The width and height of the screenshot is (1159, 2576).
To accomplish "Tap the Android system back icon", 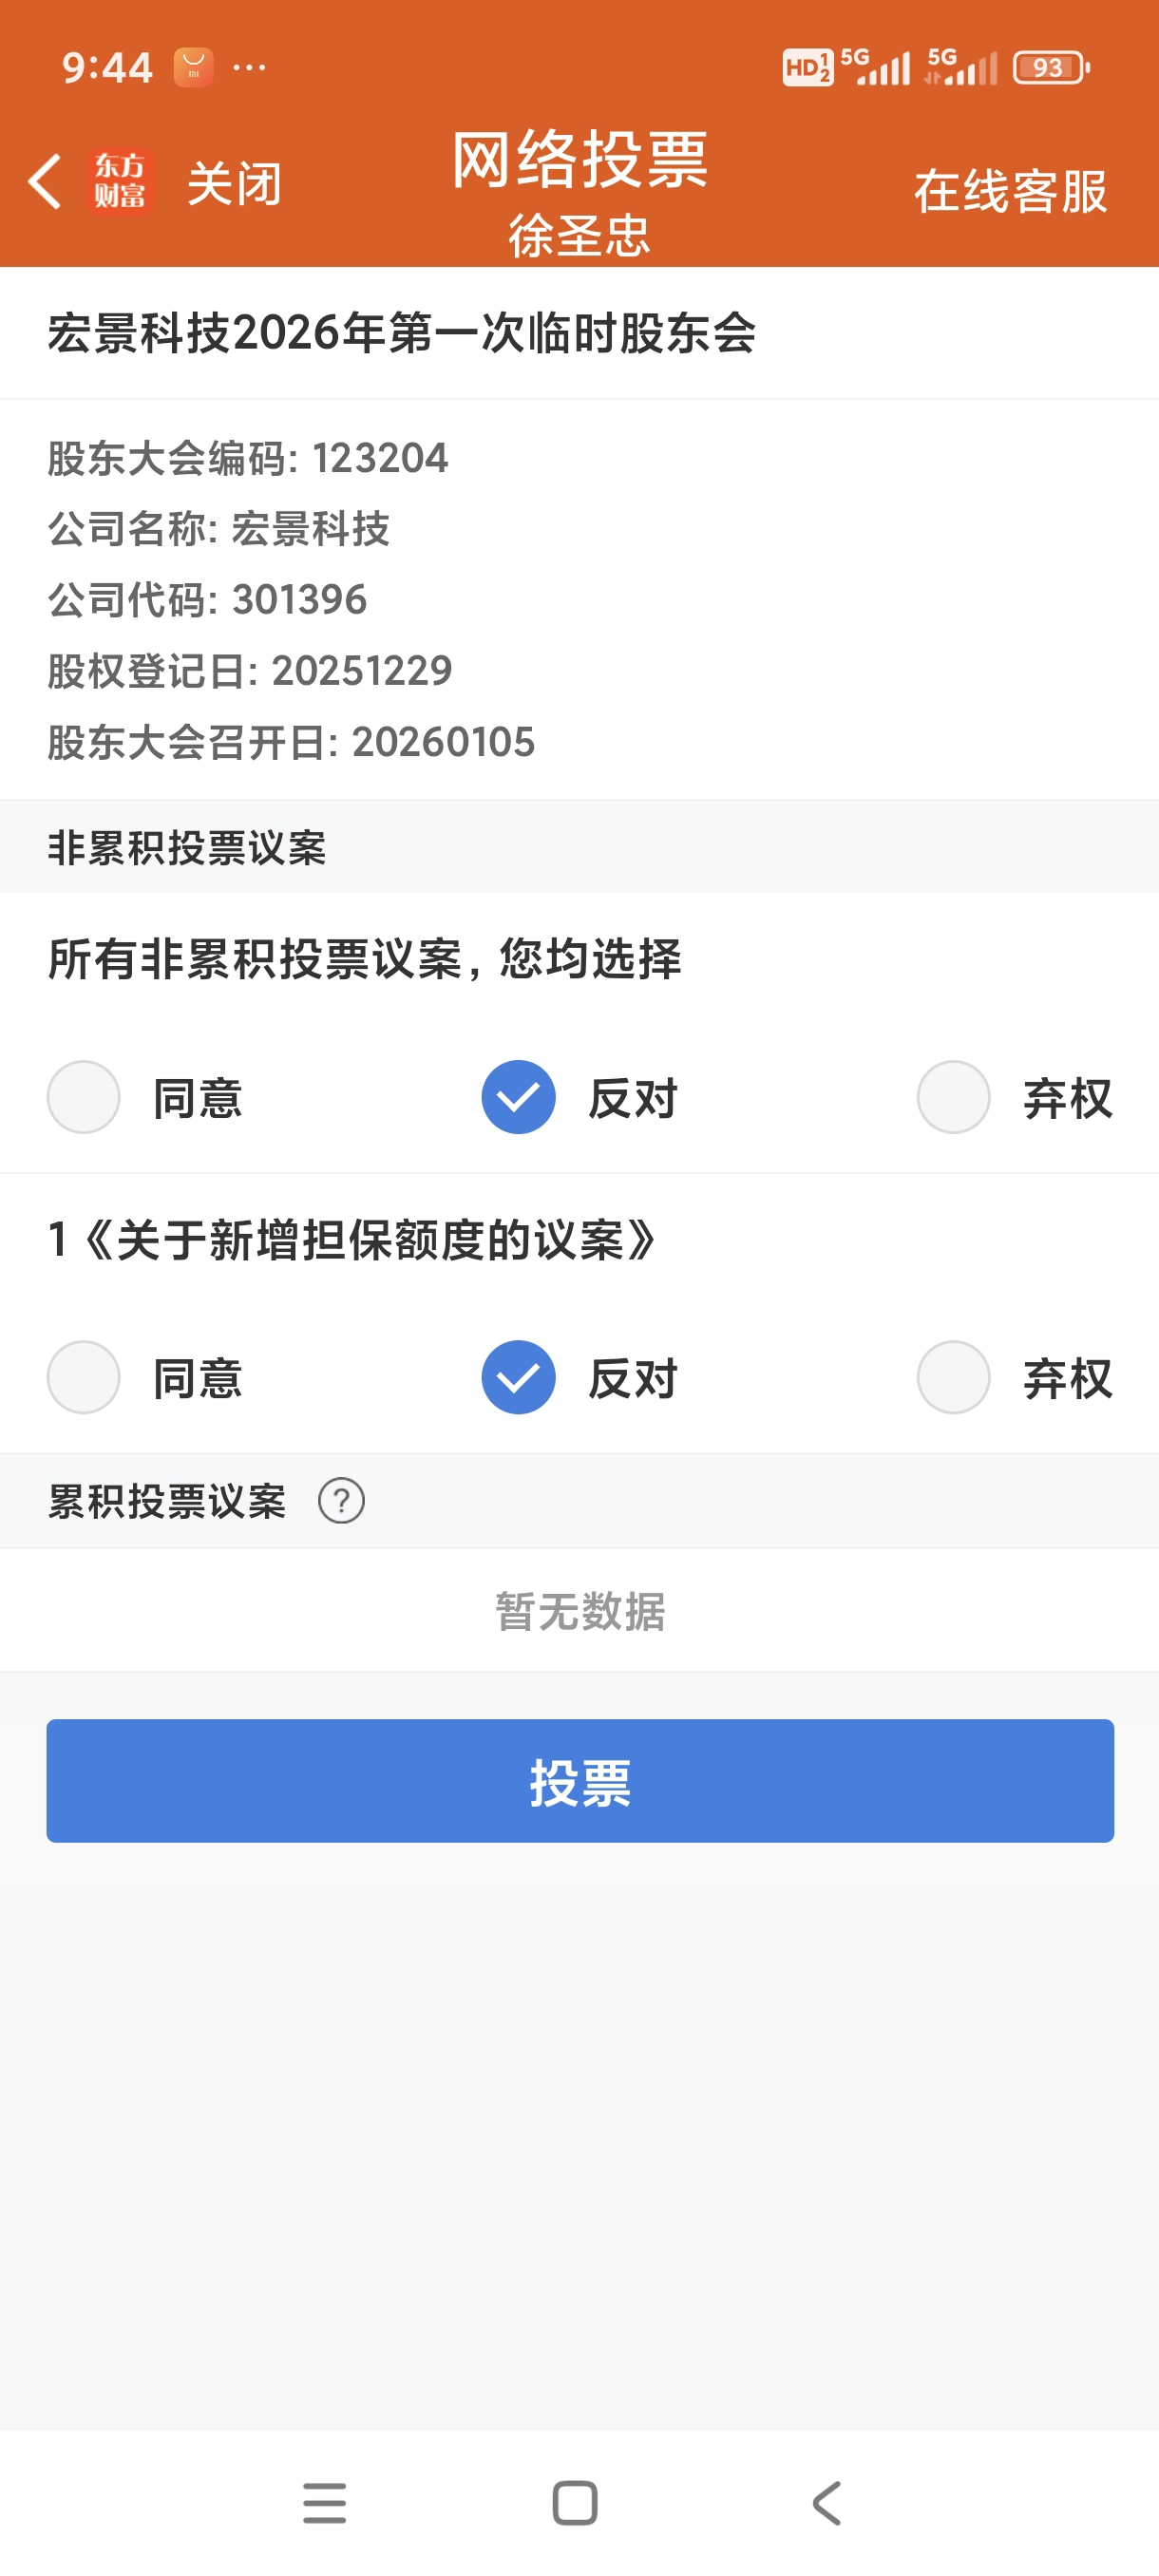I will point(827,2503).
